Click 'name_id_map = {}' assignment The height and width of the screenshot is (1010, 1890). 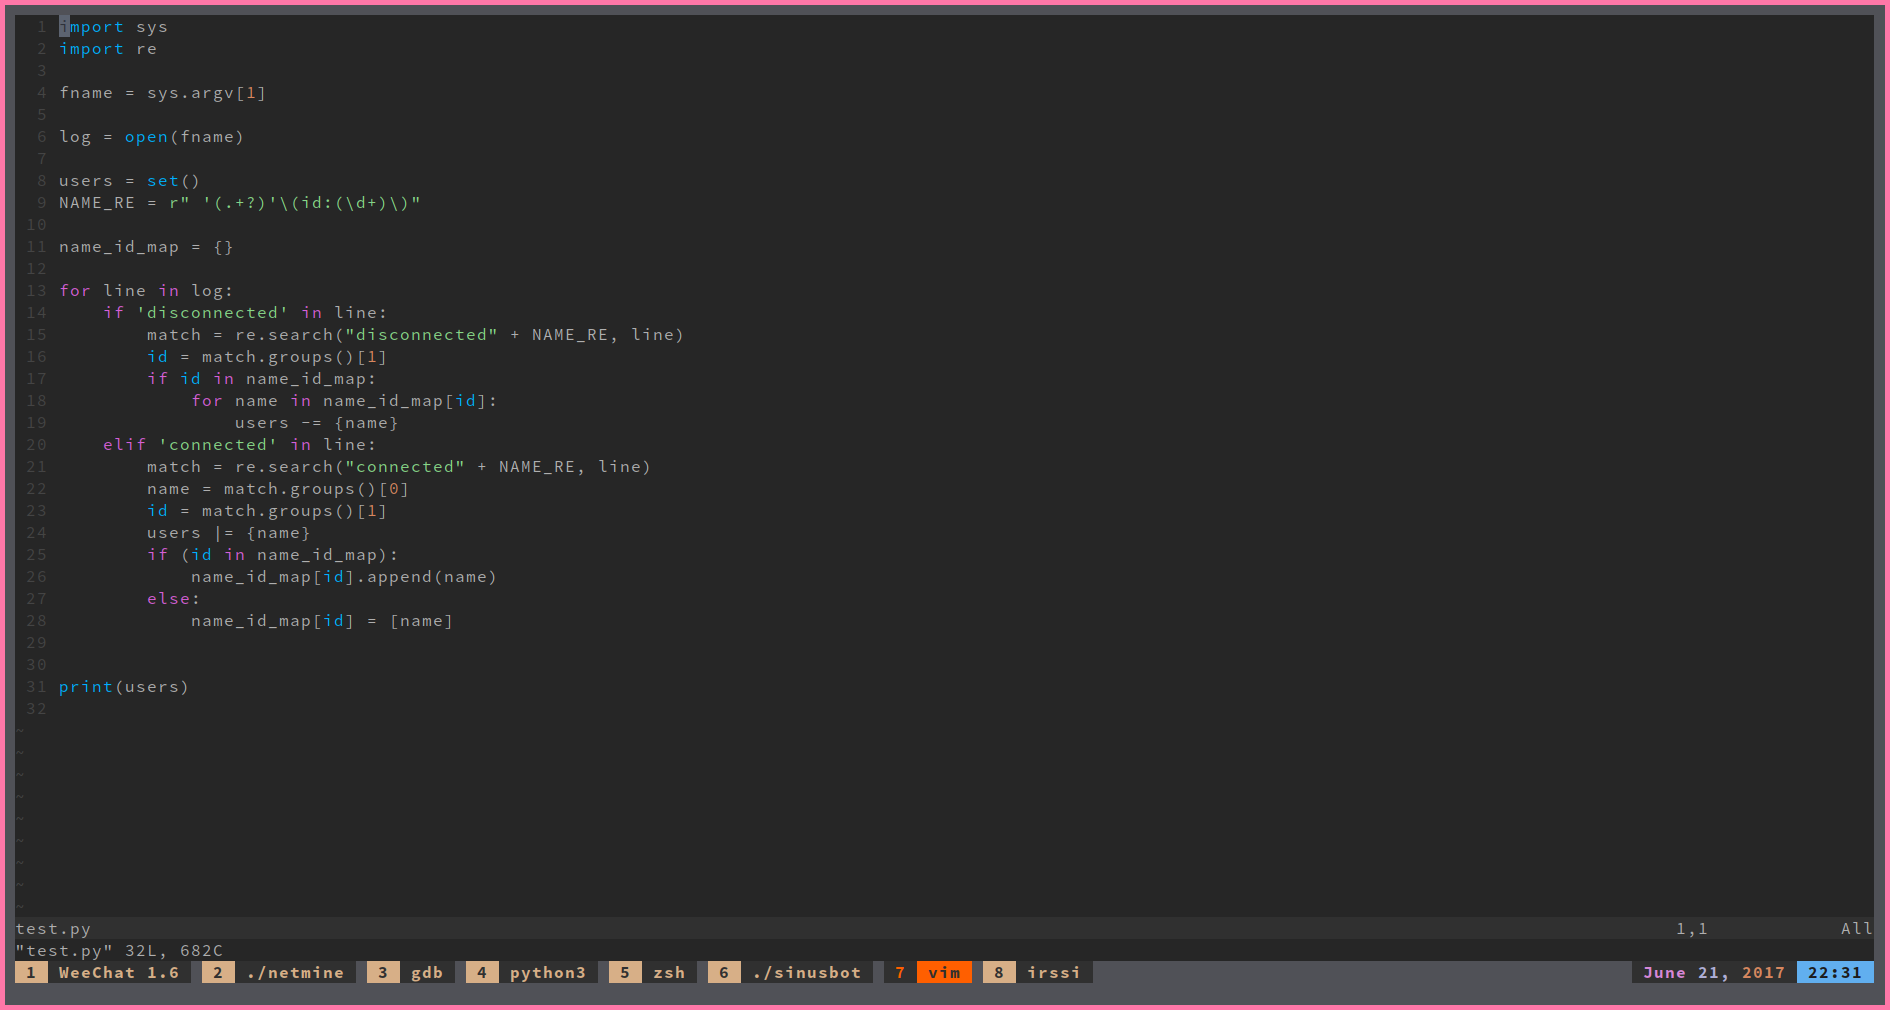click(145, 247)
